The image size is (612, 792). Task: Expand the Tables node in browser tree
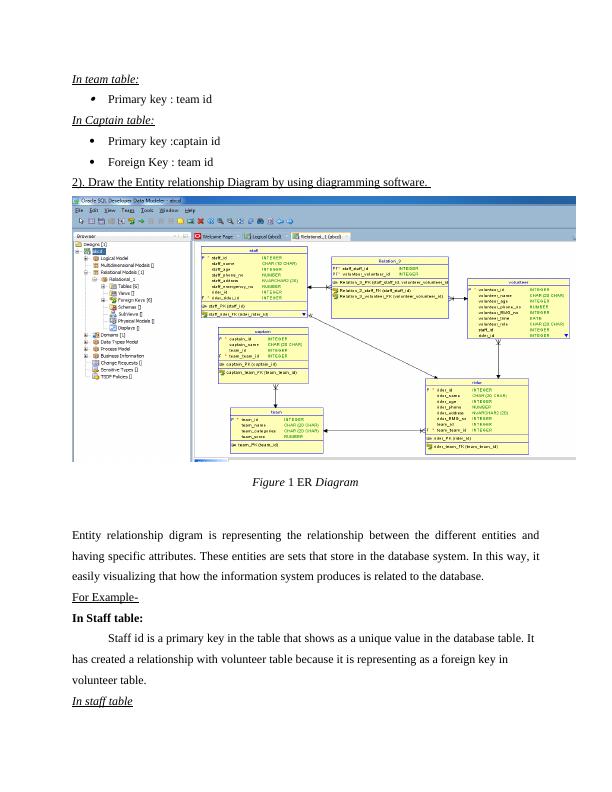point(102,286)
